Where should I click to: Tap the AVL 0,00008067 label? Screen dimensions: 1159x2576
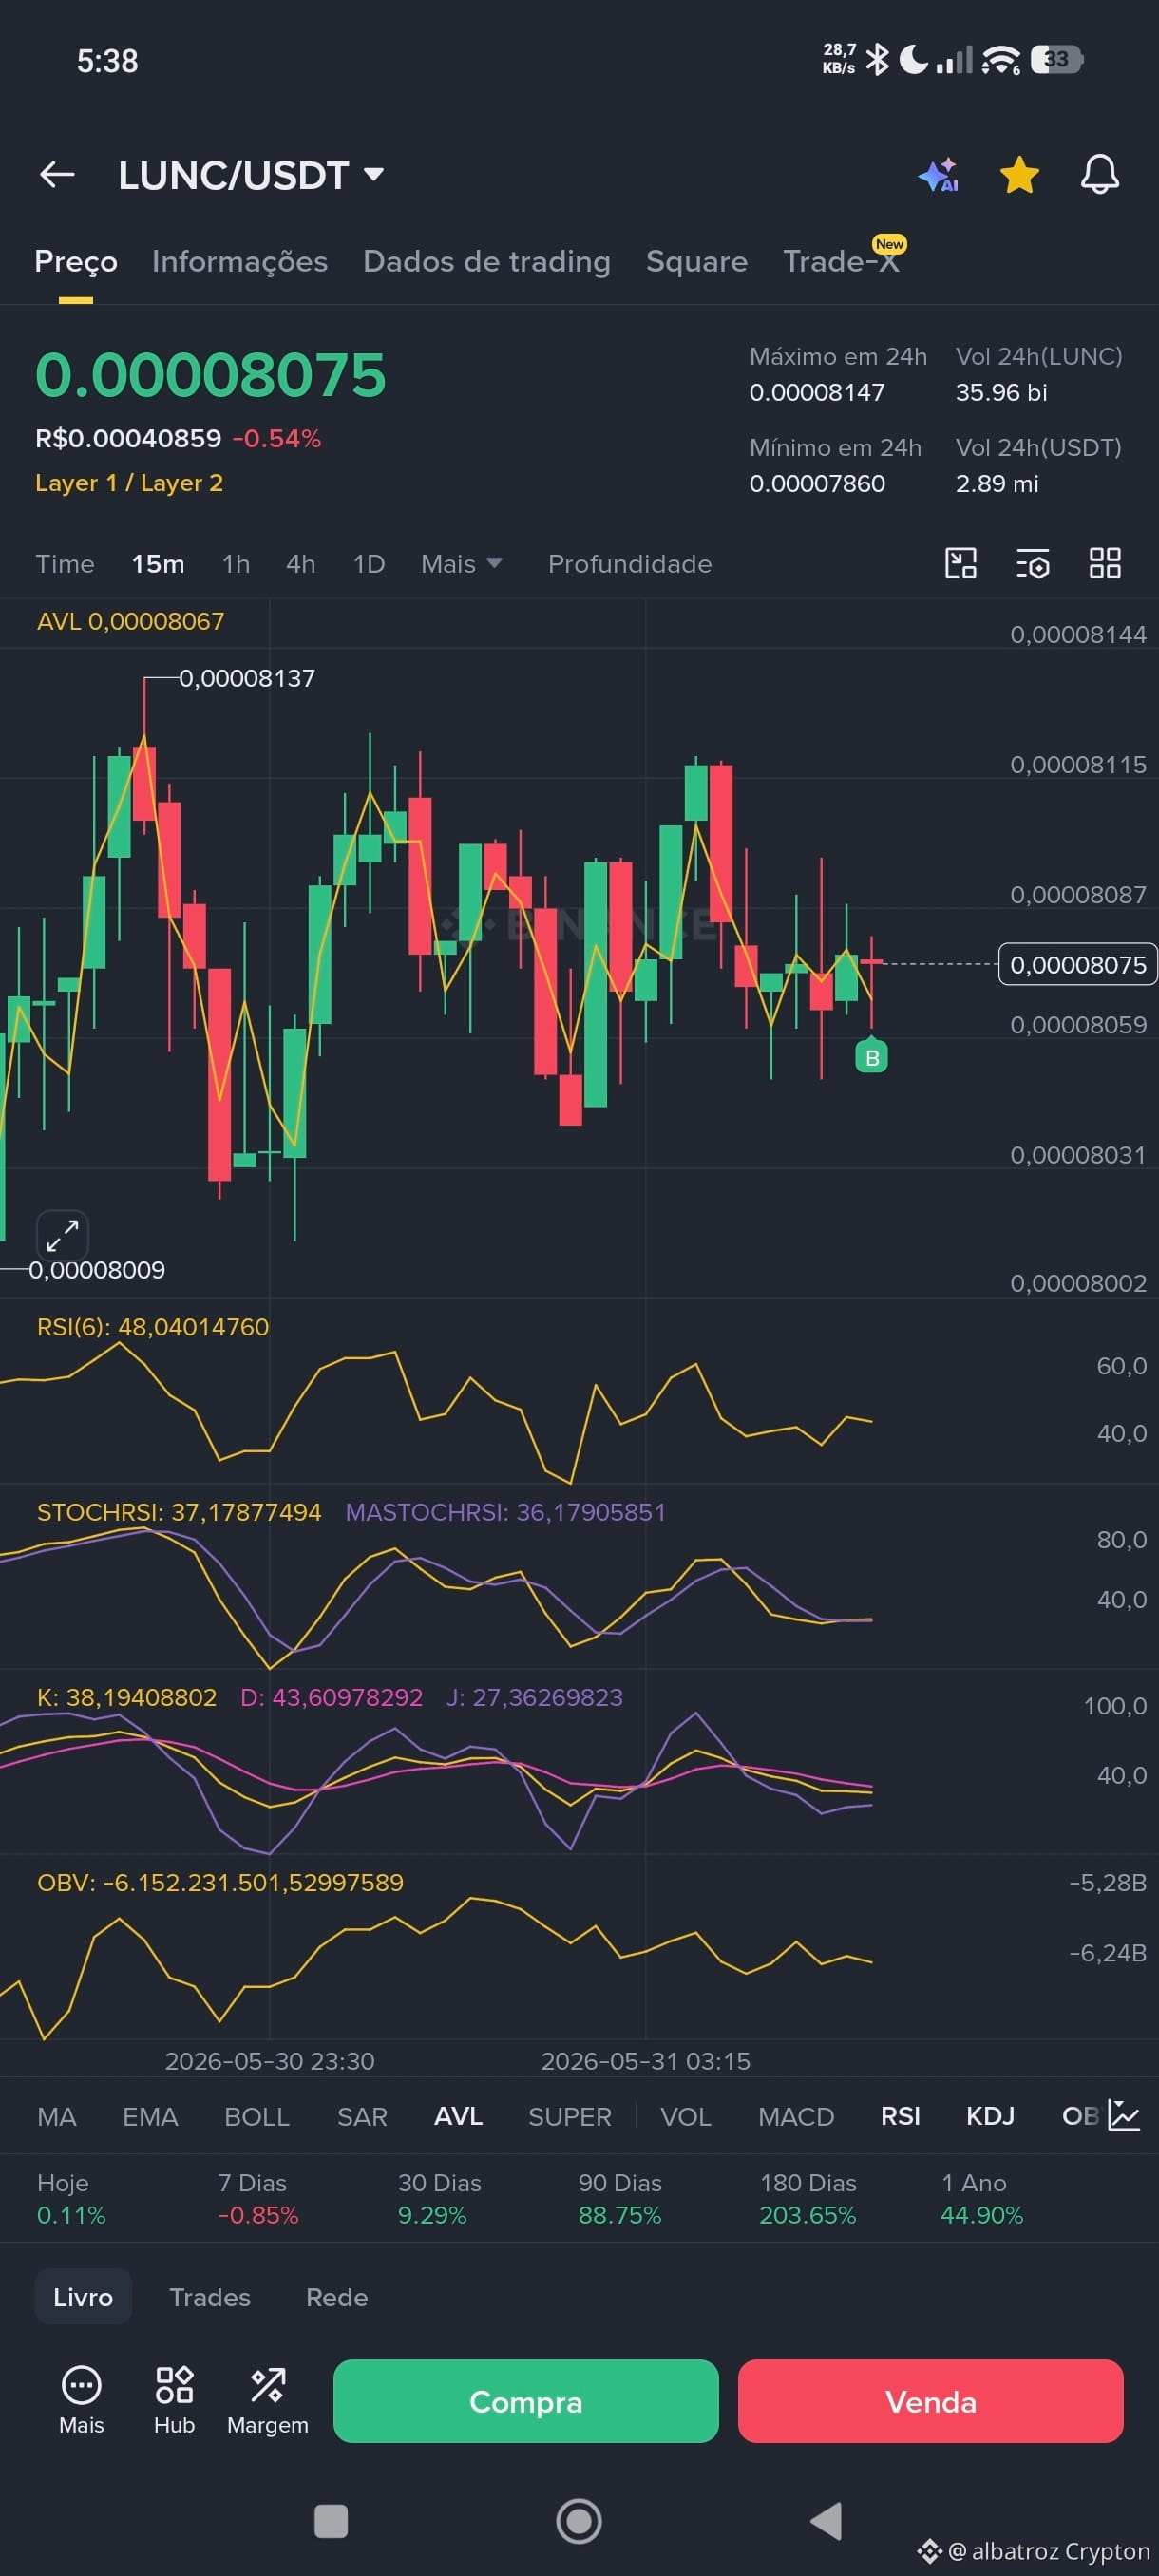point(131,621)
